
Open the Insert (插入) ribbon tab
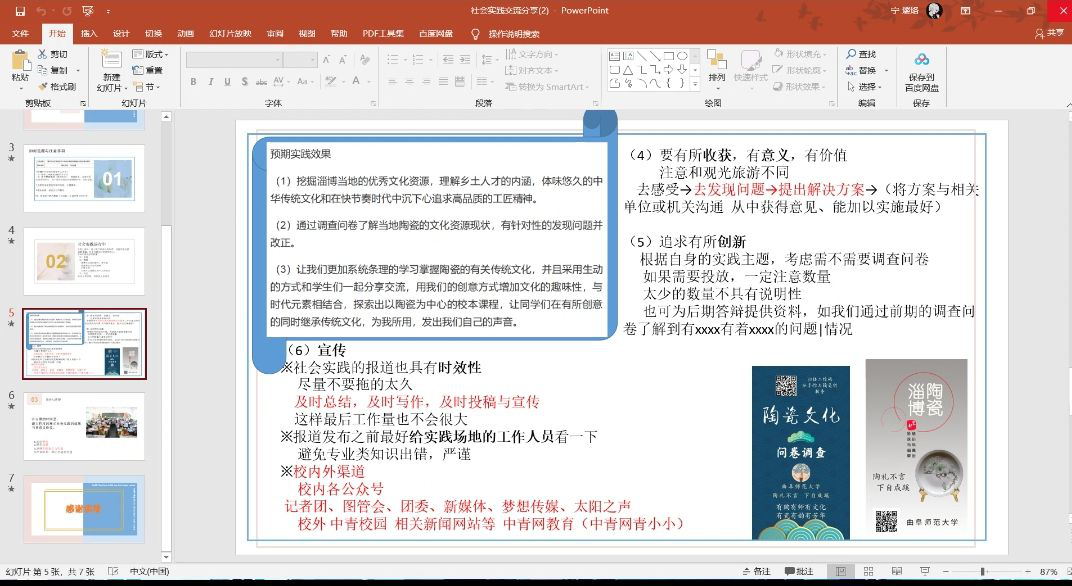[x=89, y=33]
